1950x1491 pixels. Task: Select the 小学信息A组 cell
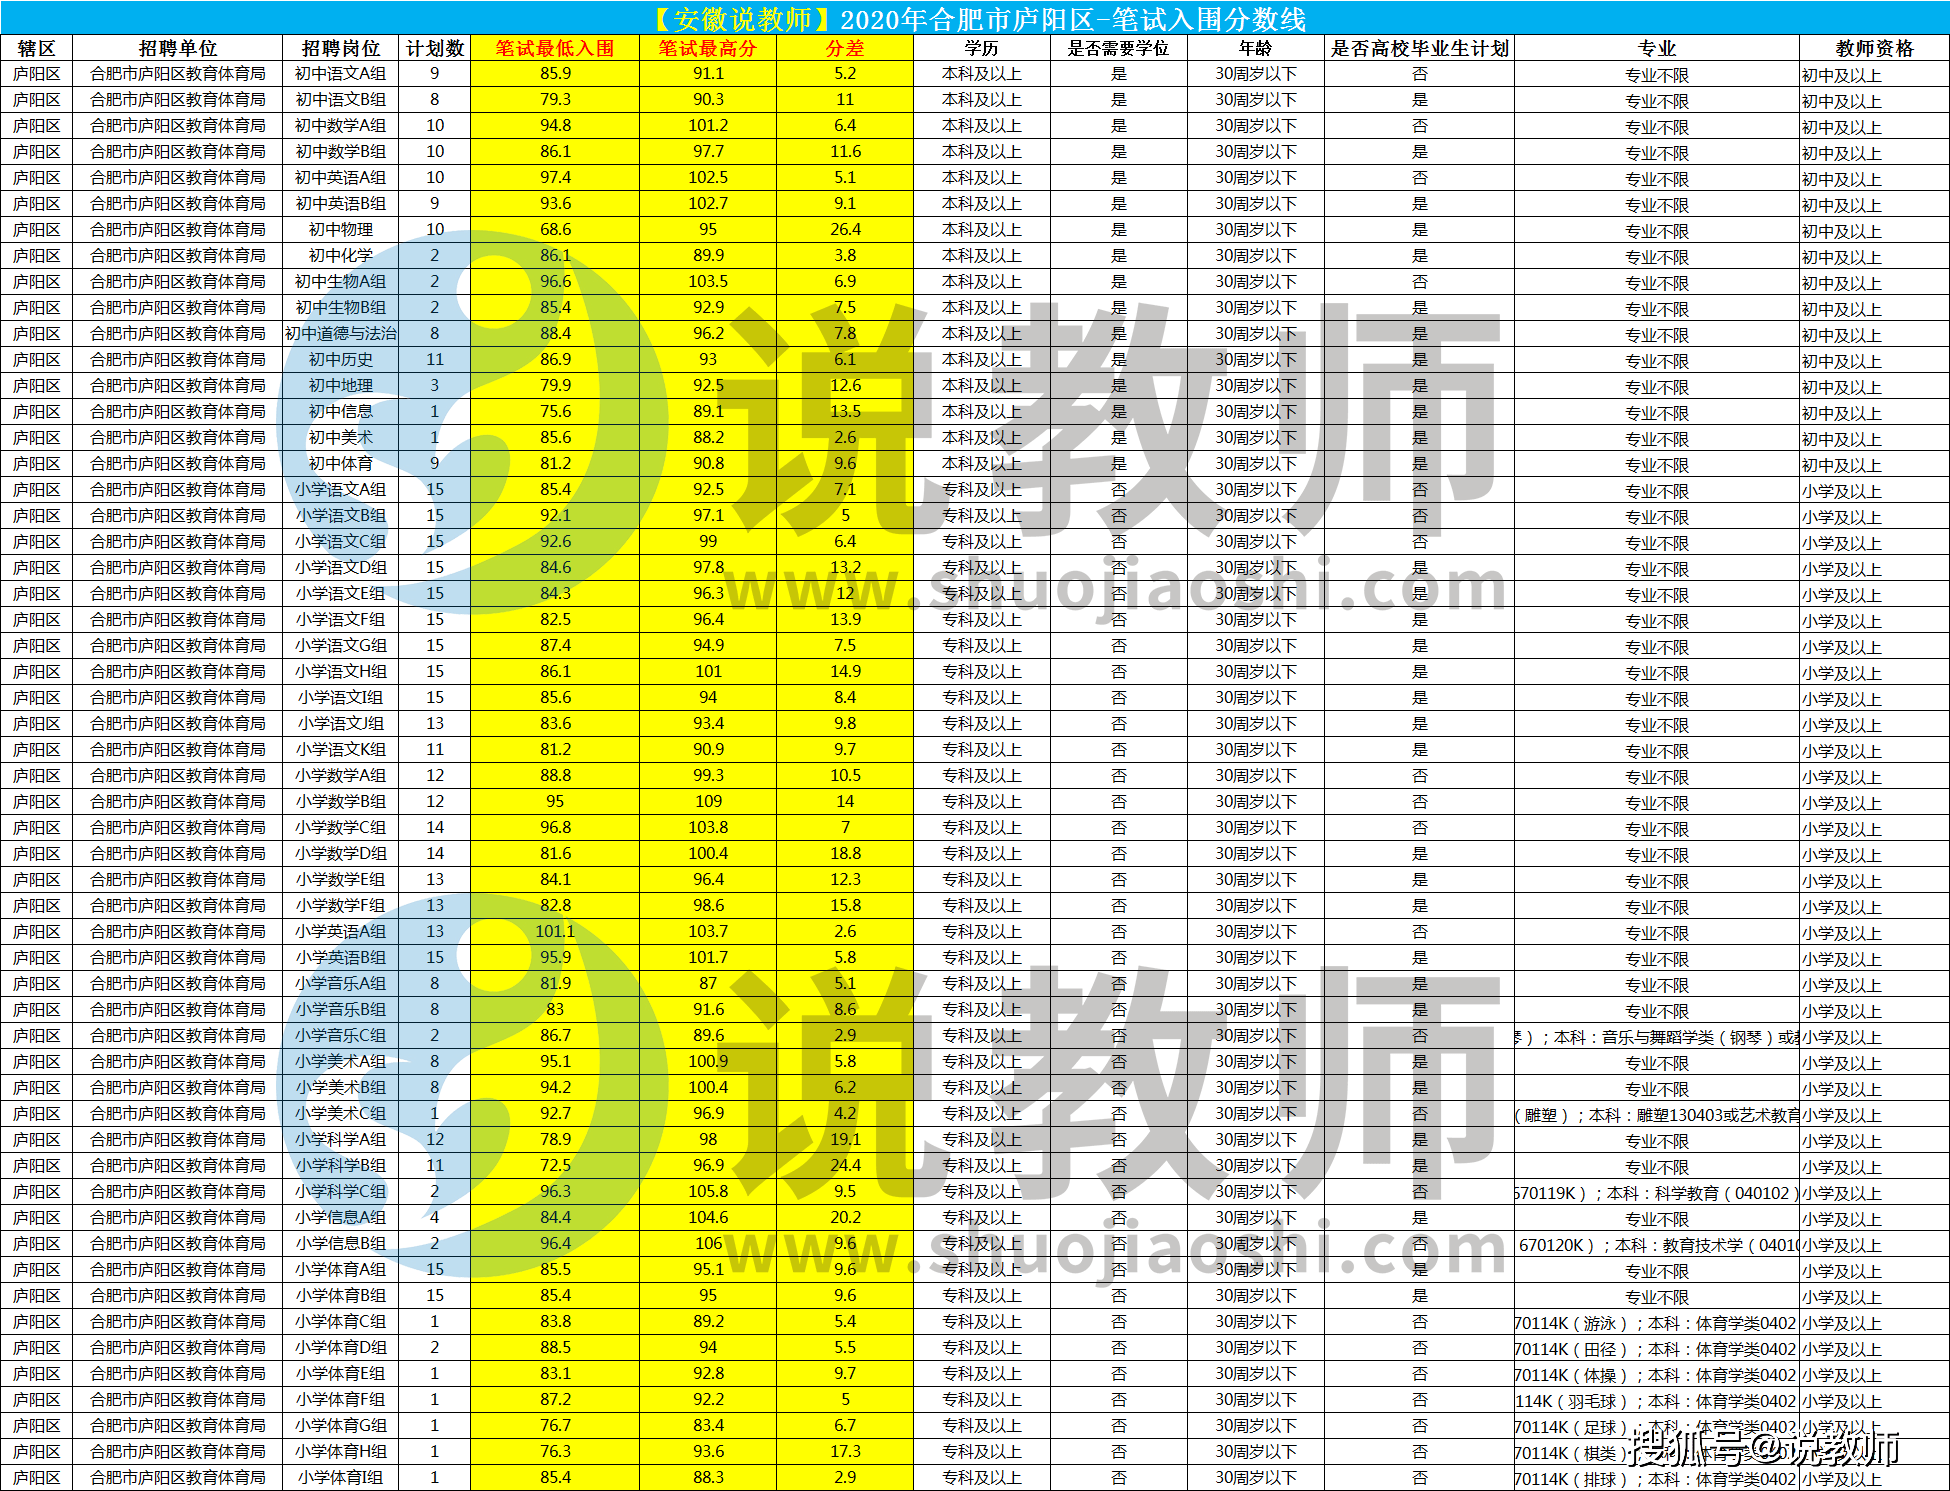click(x=340, y=1217)
